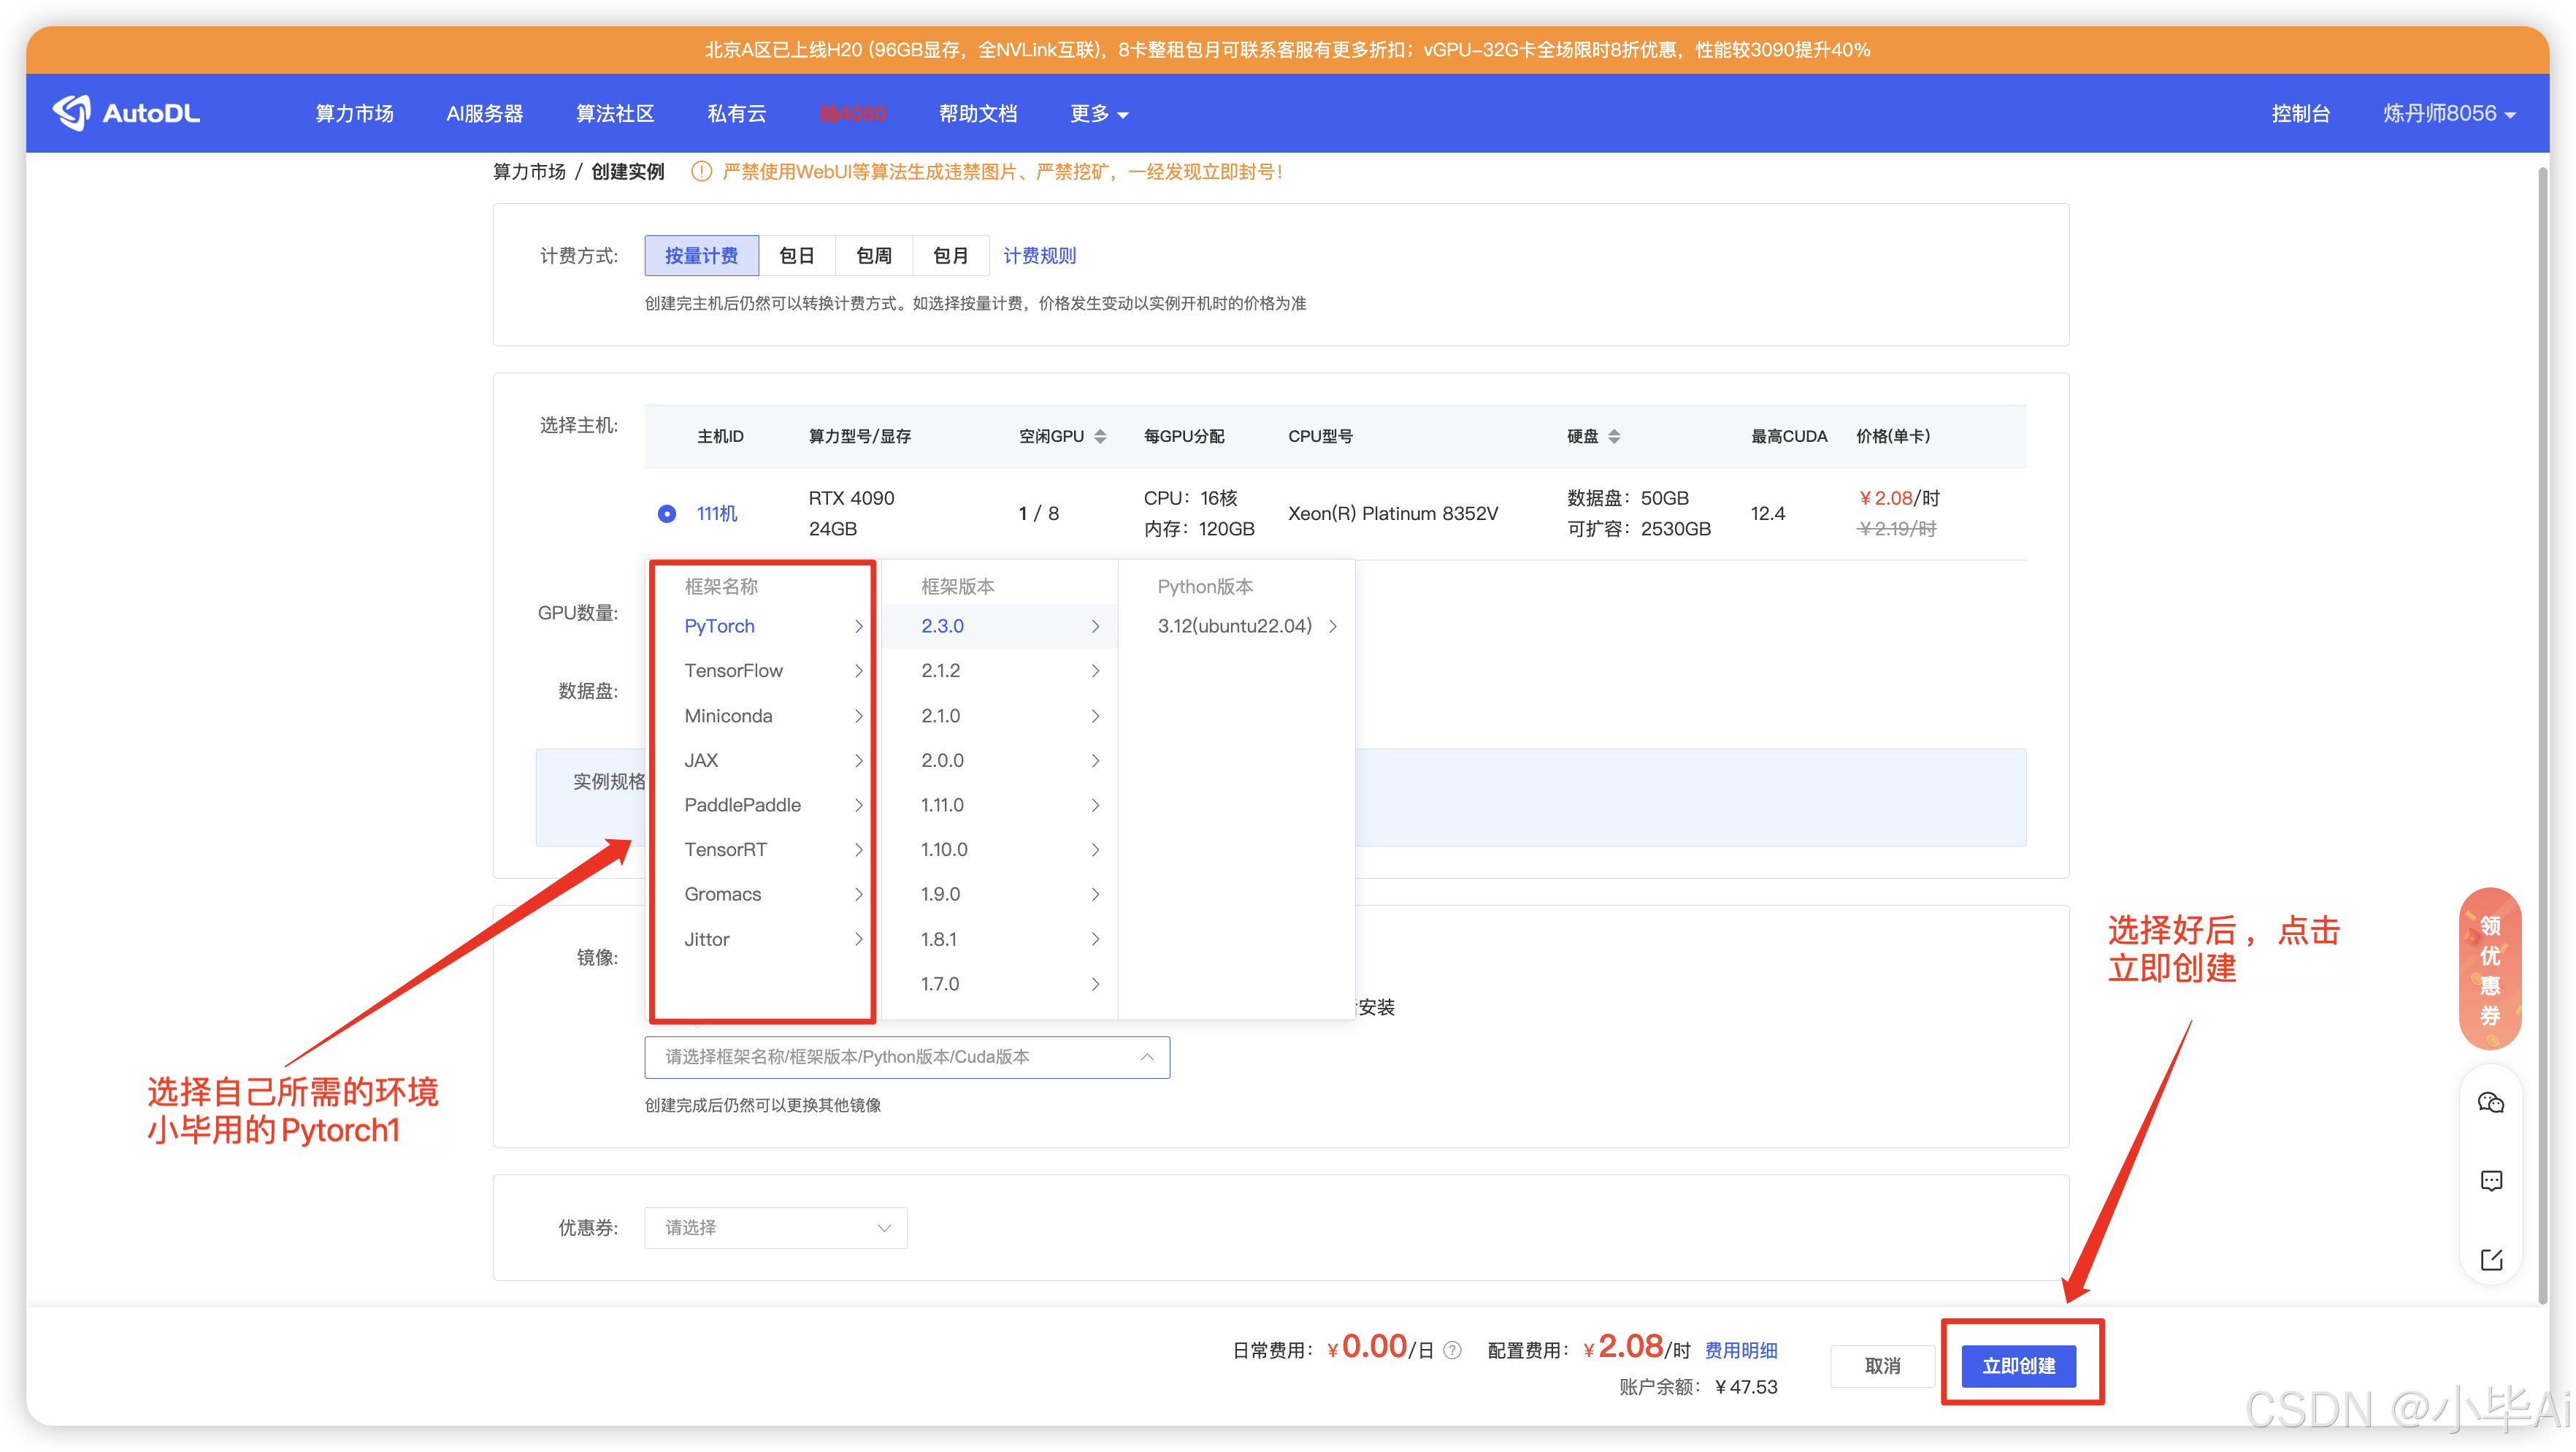This screenshot has width=2576, height=1452.
Task: Click the chat message bubble icon
Action: [x=2490, y=1181]
